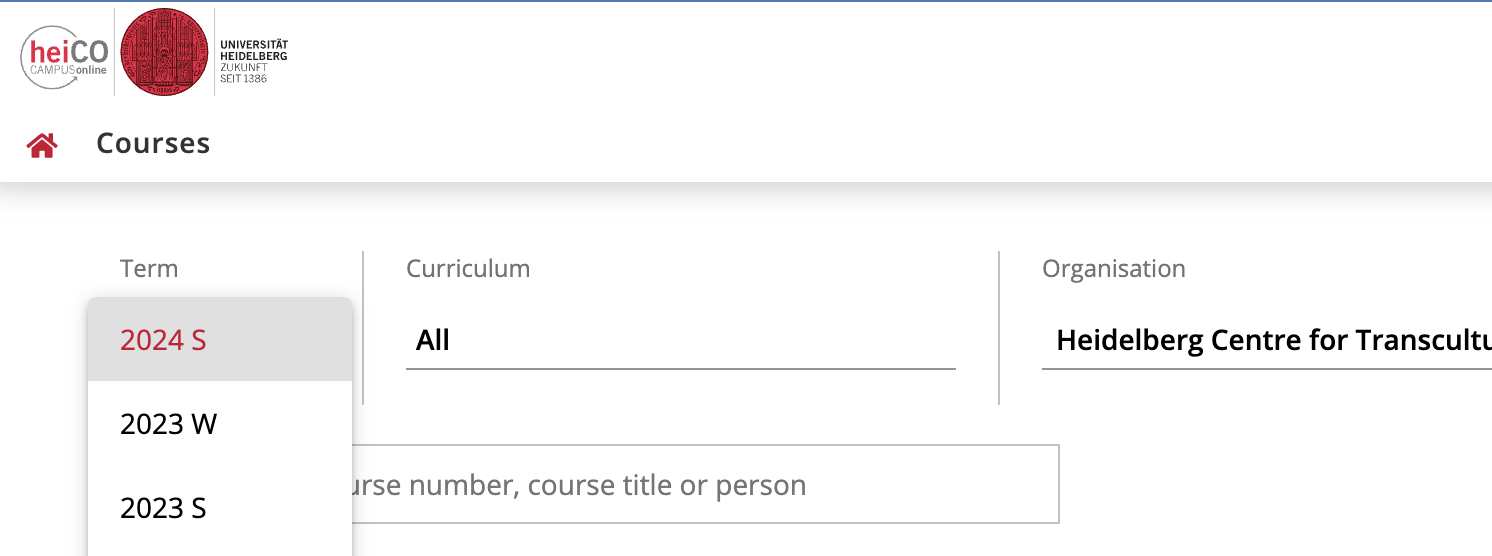Open the Curriculum dropdown showing All
1492x556 pixels.
[680, 341]
